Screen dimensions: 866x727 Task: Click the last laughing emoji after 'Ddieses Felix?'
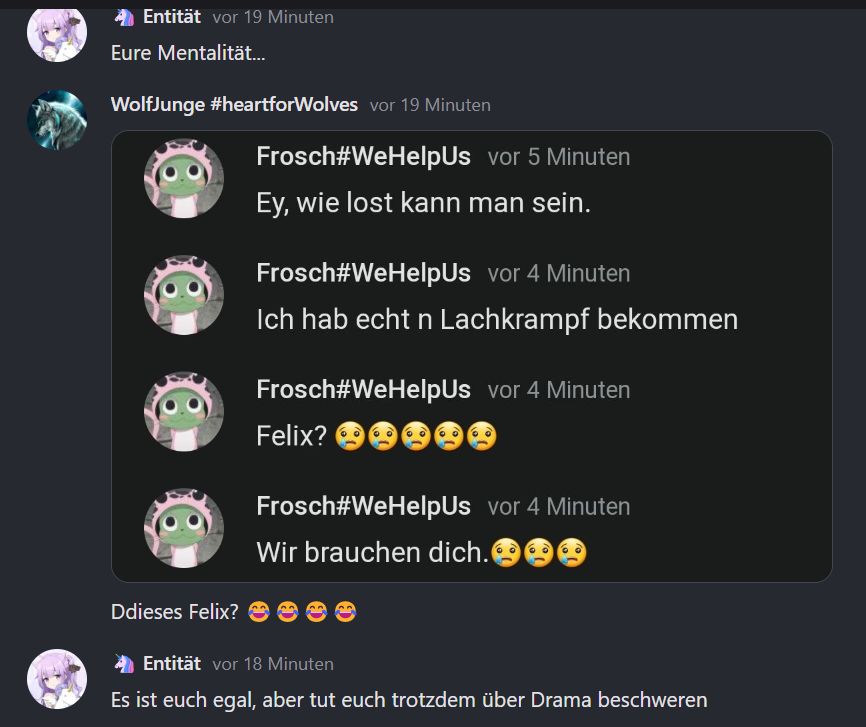tap(345, 612)
